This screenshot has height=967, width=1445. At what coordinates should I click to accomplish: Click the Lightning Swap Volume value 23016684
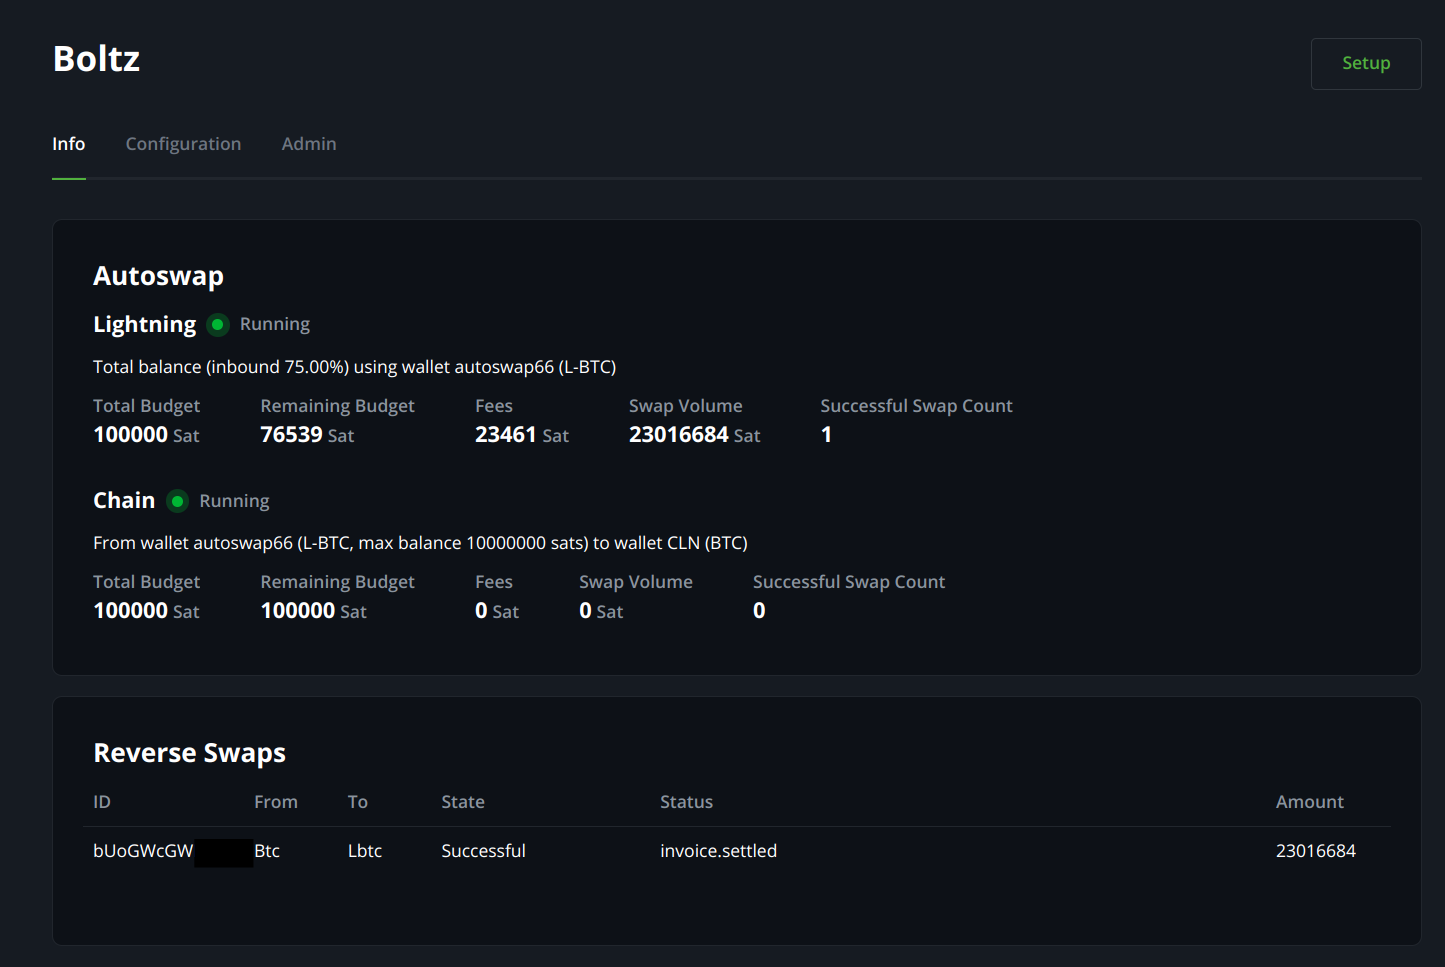(679, 434)
